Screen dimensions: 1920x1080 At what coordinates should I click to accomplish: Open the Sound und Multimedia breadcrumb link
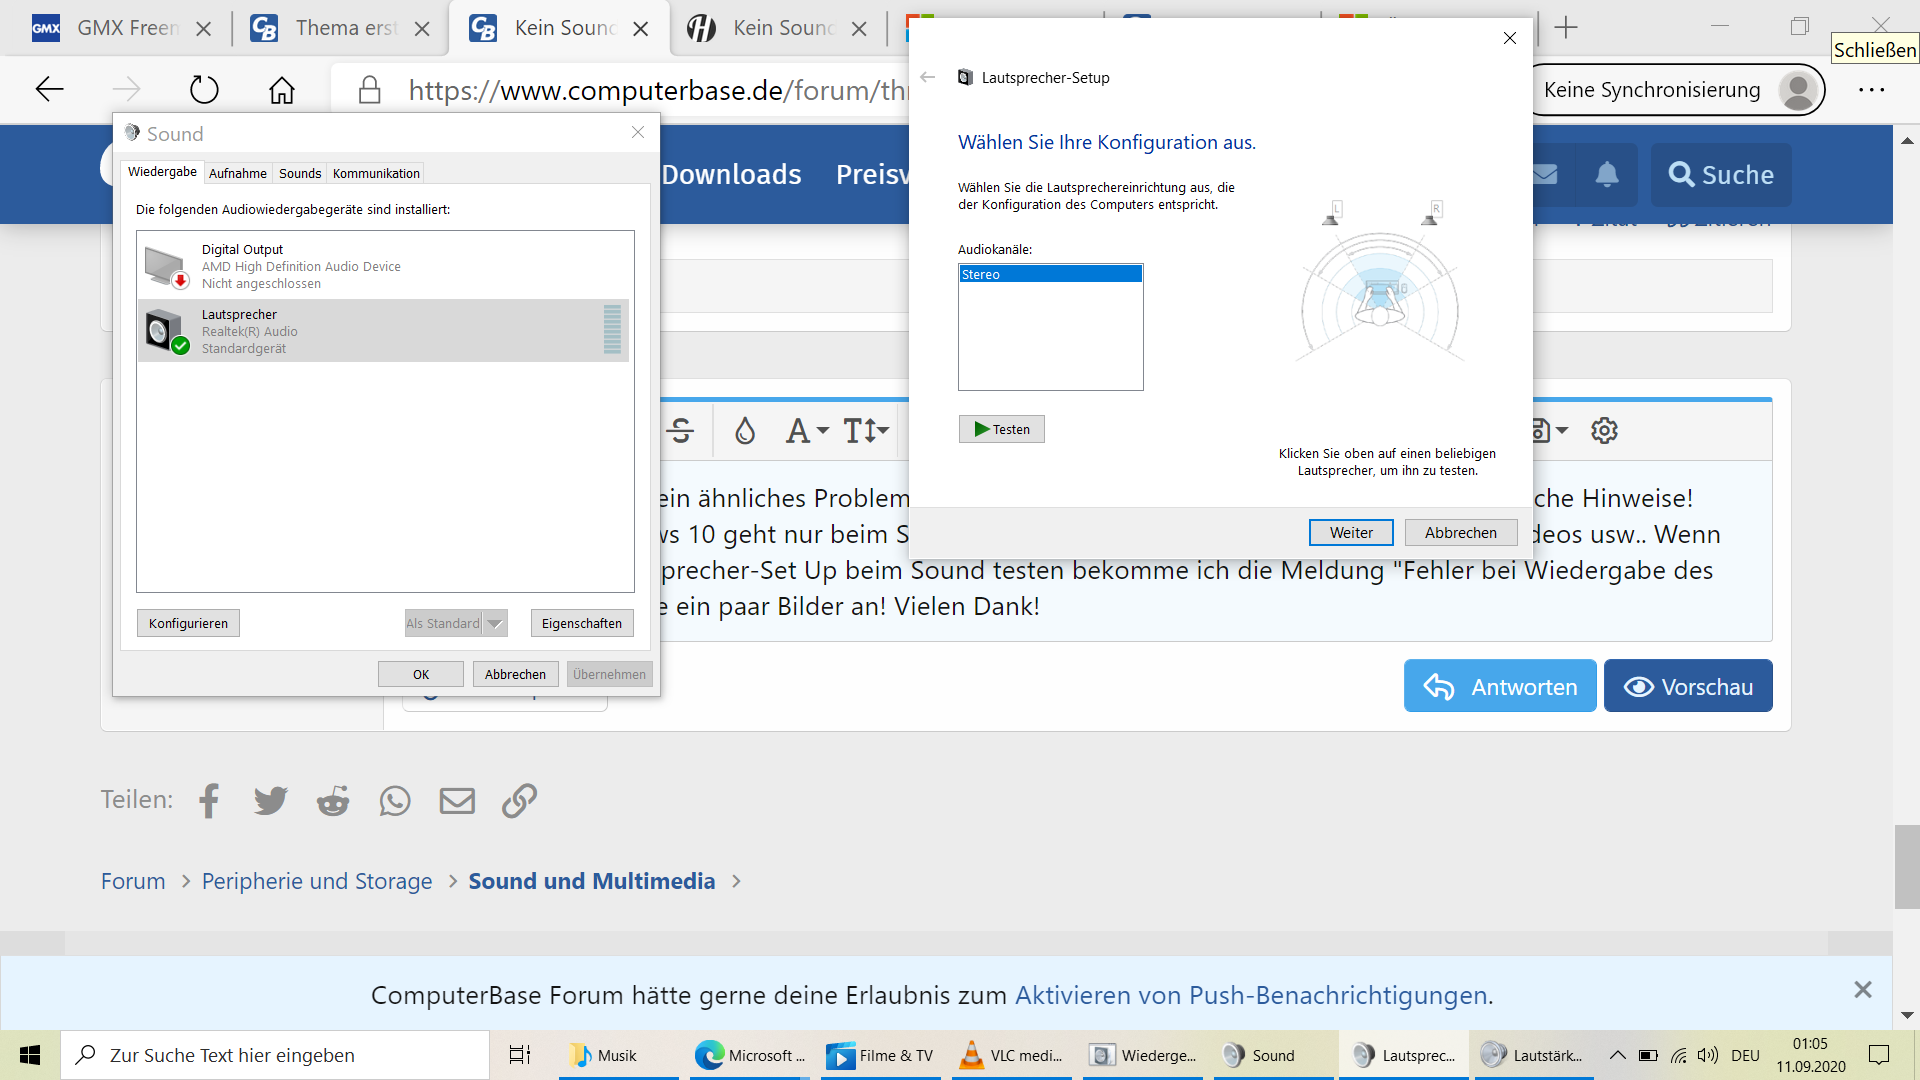point(591,881)
